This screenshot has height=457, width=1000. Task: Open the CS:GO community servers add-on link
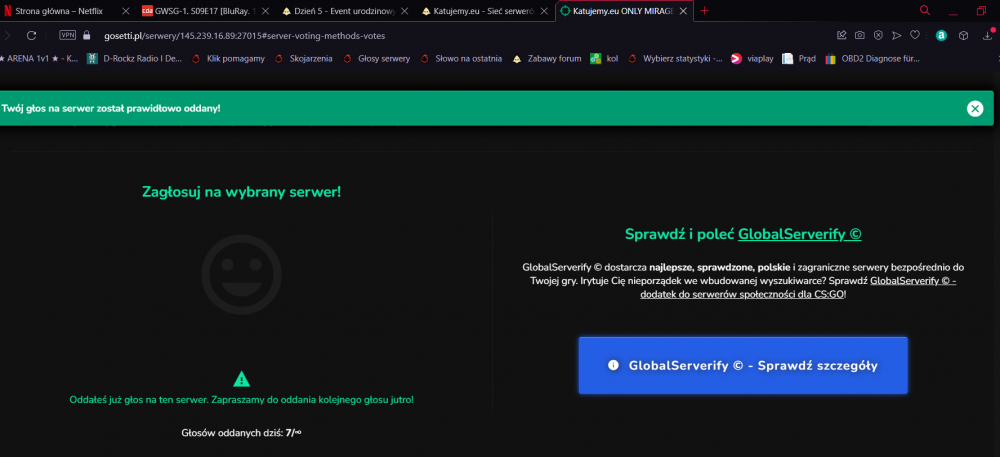pos(798,288)
